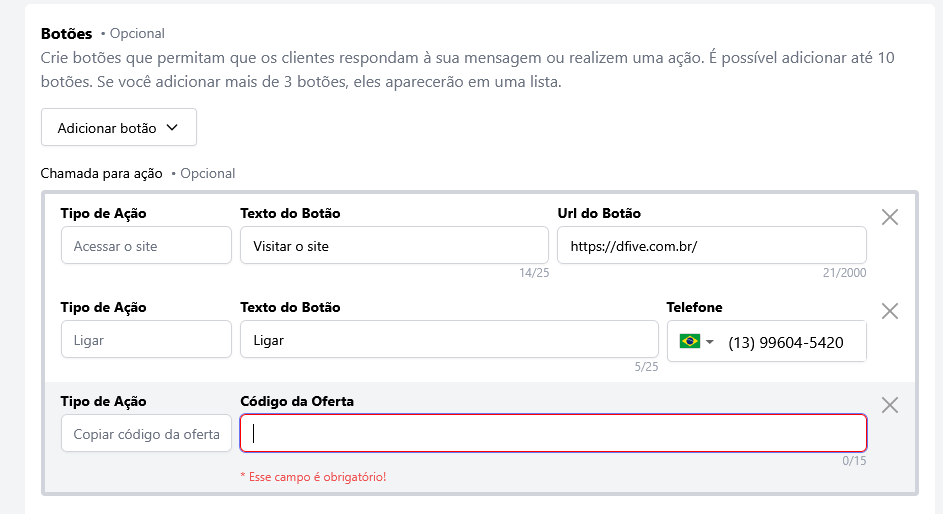Select the 'Ligar' action type field

click(x=146, y=340)
